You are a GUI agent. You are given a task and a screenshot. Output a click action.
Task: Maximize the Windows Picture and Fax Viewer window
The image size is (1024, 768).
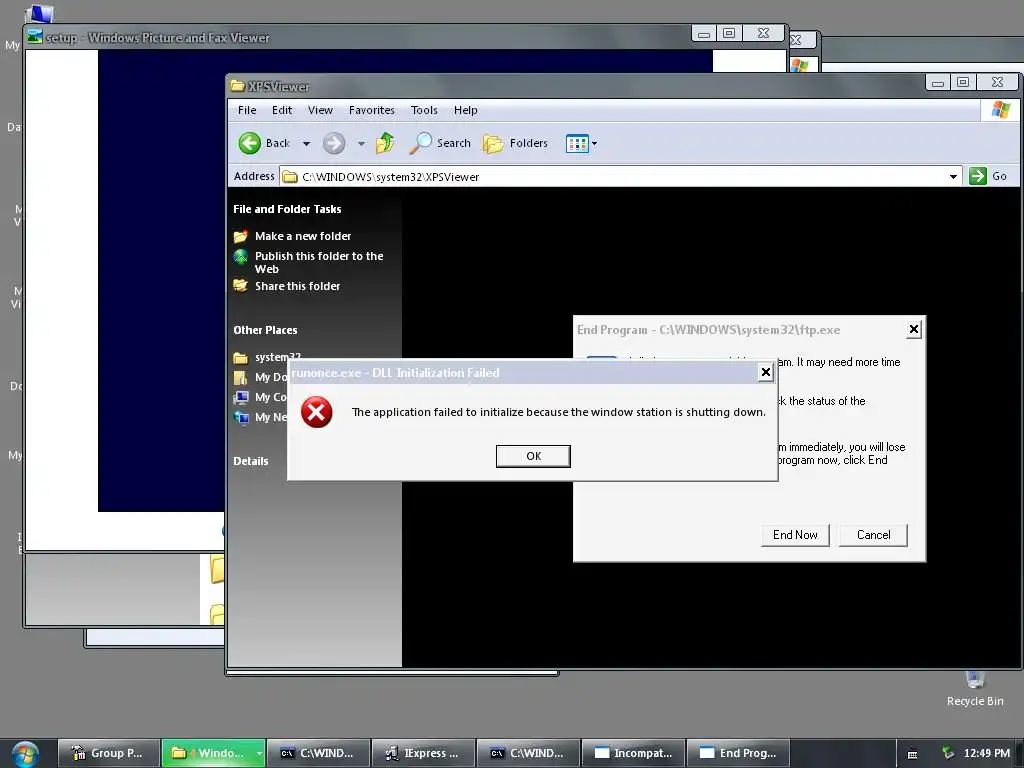[x=729, y=33]
